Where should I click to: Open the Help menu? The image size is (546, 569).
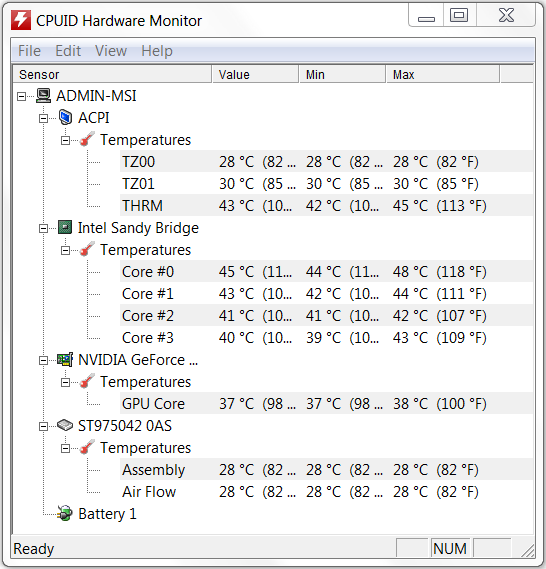tap(157, 51)
